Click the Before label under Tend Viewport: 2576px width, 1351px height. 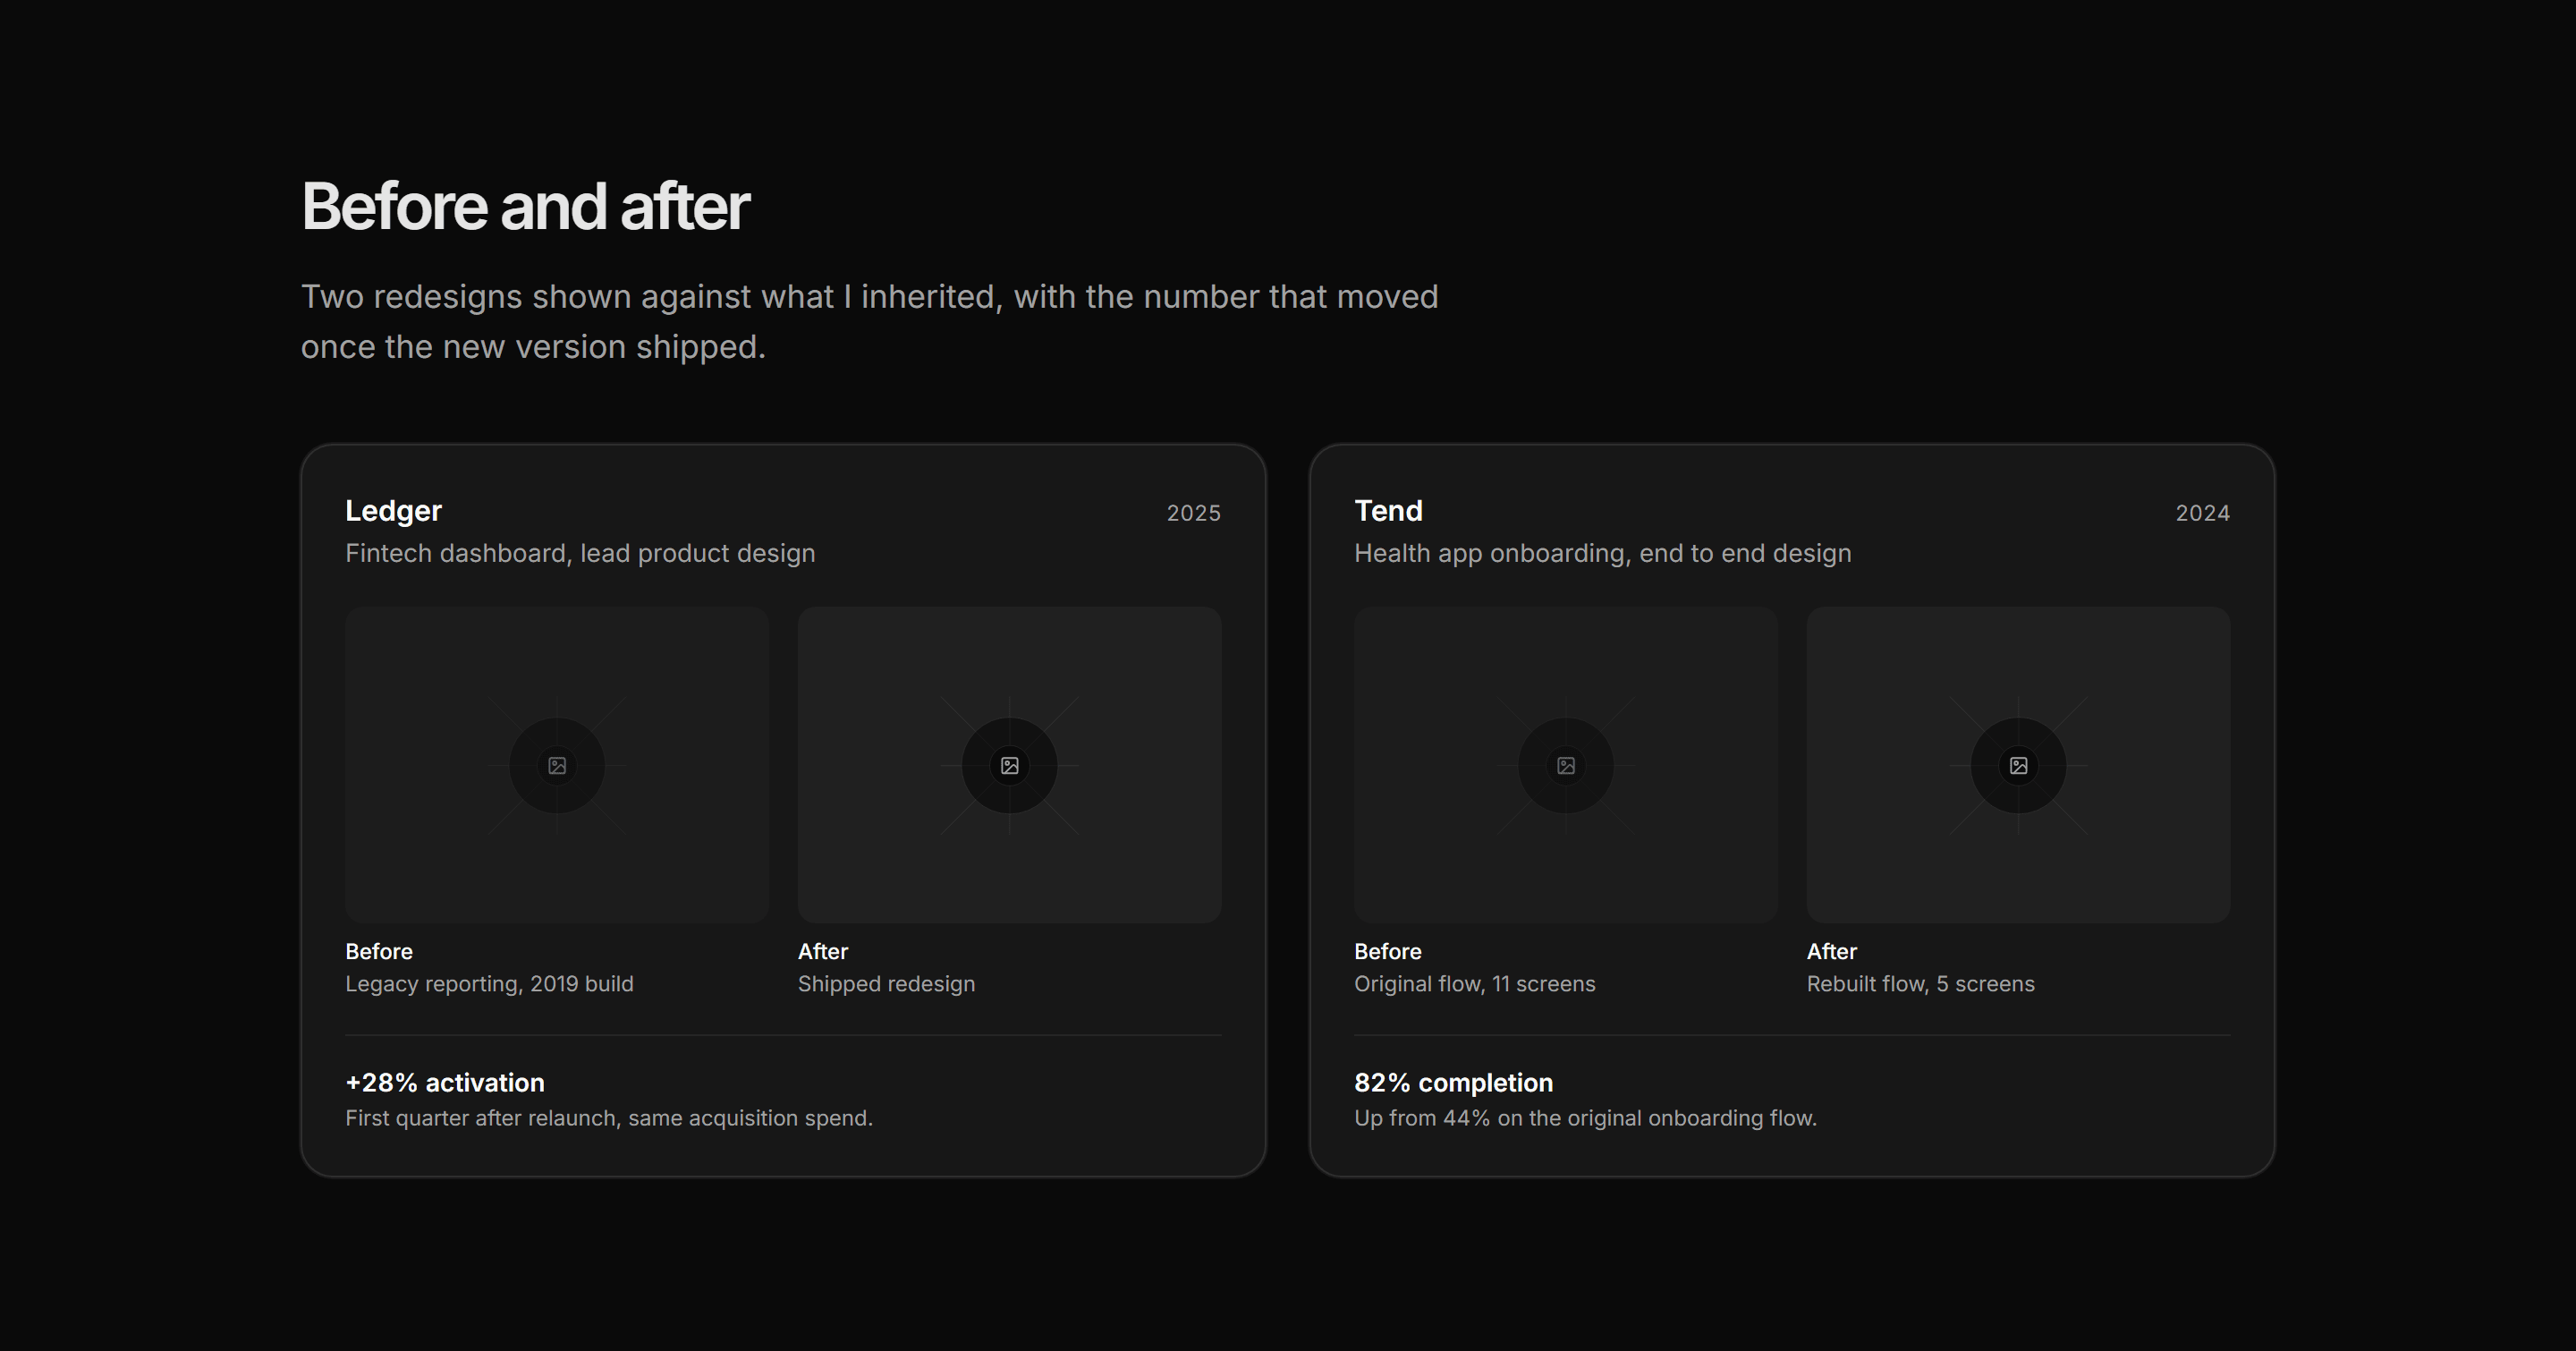tap(1388, 951)
